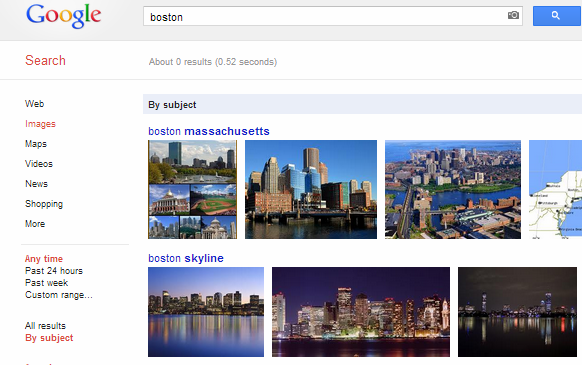Click the red Search heading
Image resolution: width=582 pixels, height=365 pixels.
[45, 61]
